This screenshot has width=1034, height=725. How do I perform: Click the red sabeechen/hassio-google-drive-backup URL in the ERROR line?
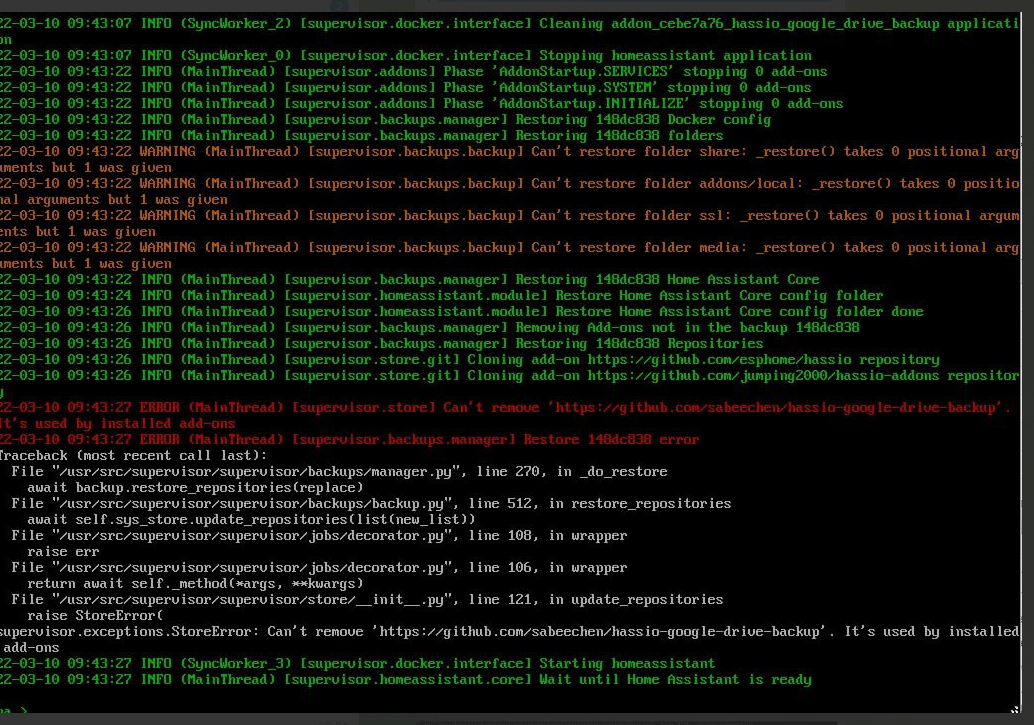(x=775, y=407)
